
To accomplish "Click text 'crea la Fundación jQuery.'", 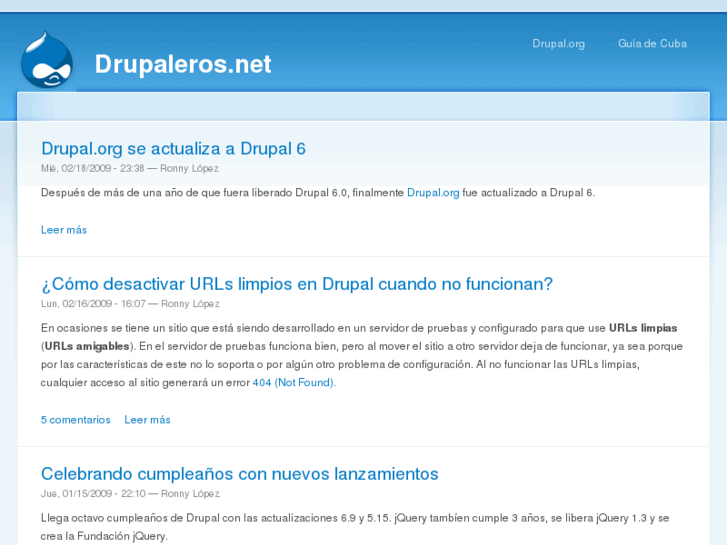I will click(x=104, y=536).
